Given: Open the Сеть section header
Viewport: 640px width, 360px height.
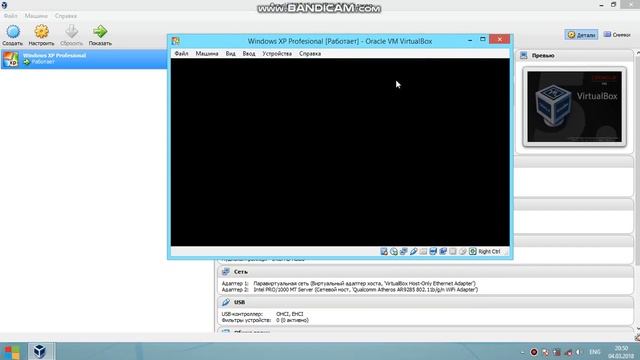Looking at the screenshot, I should click(424, 271).
